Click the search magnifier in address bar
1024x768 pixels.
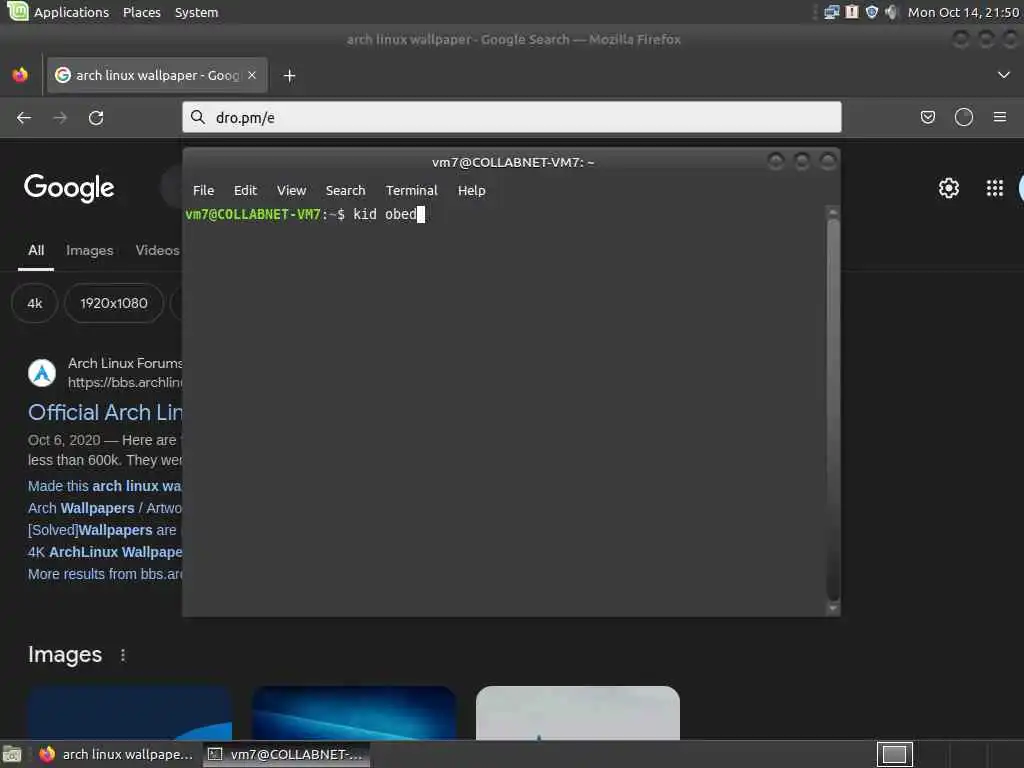(x=198, y=117)
